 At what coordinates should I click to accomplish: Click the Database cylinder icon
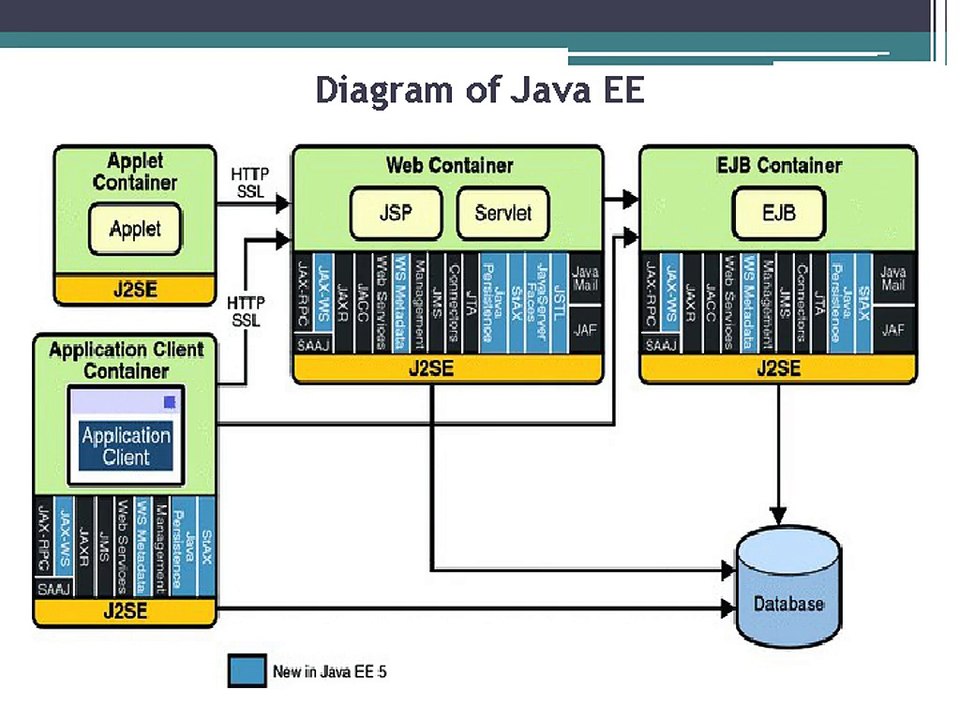point(789,586)
